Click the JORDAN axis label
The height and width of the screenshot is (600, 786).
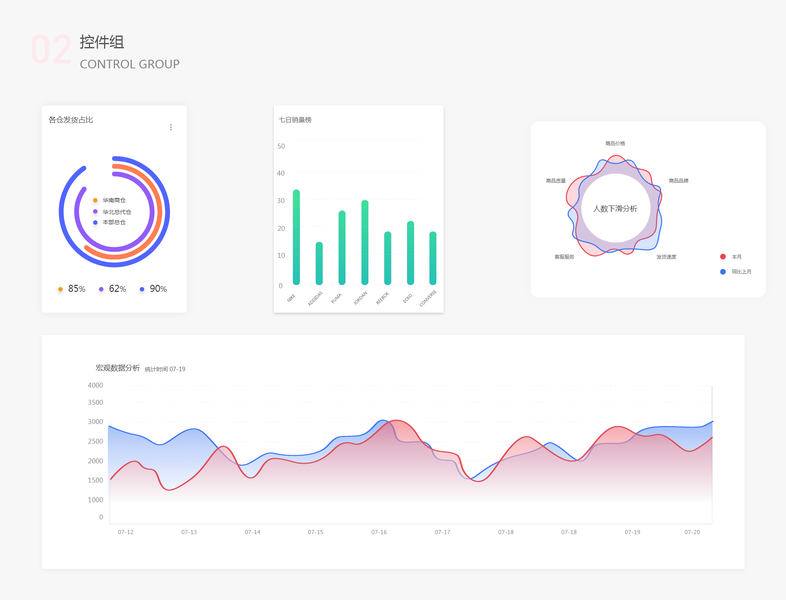point(360,298)
